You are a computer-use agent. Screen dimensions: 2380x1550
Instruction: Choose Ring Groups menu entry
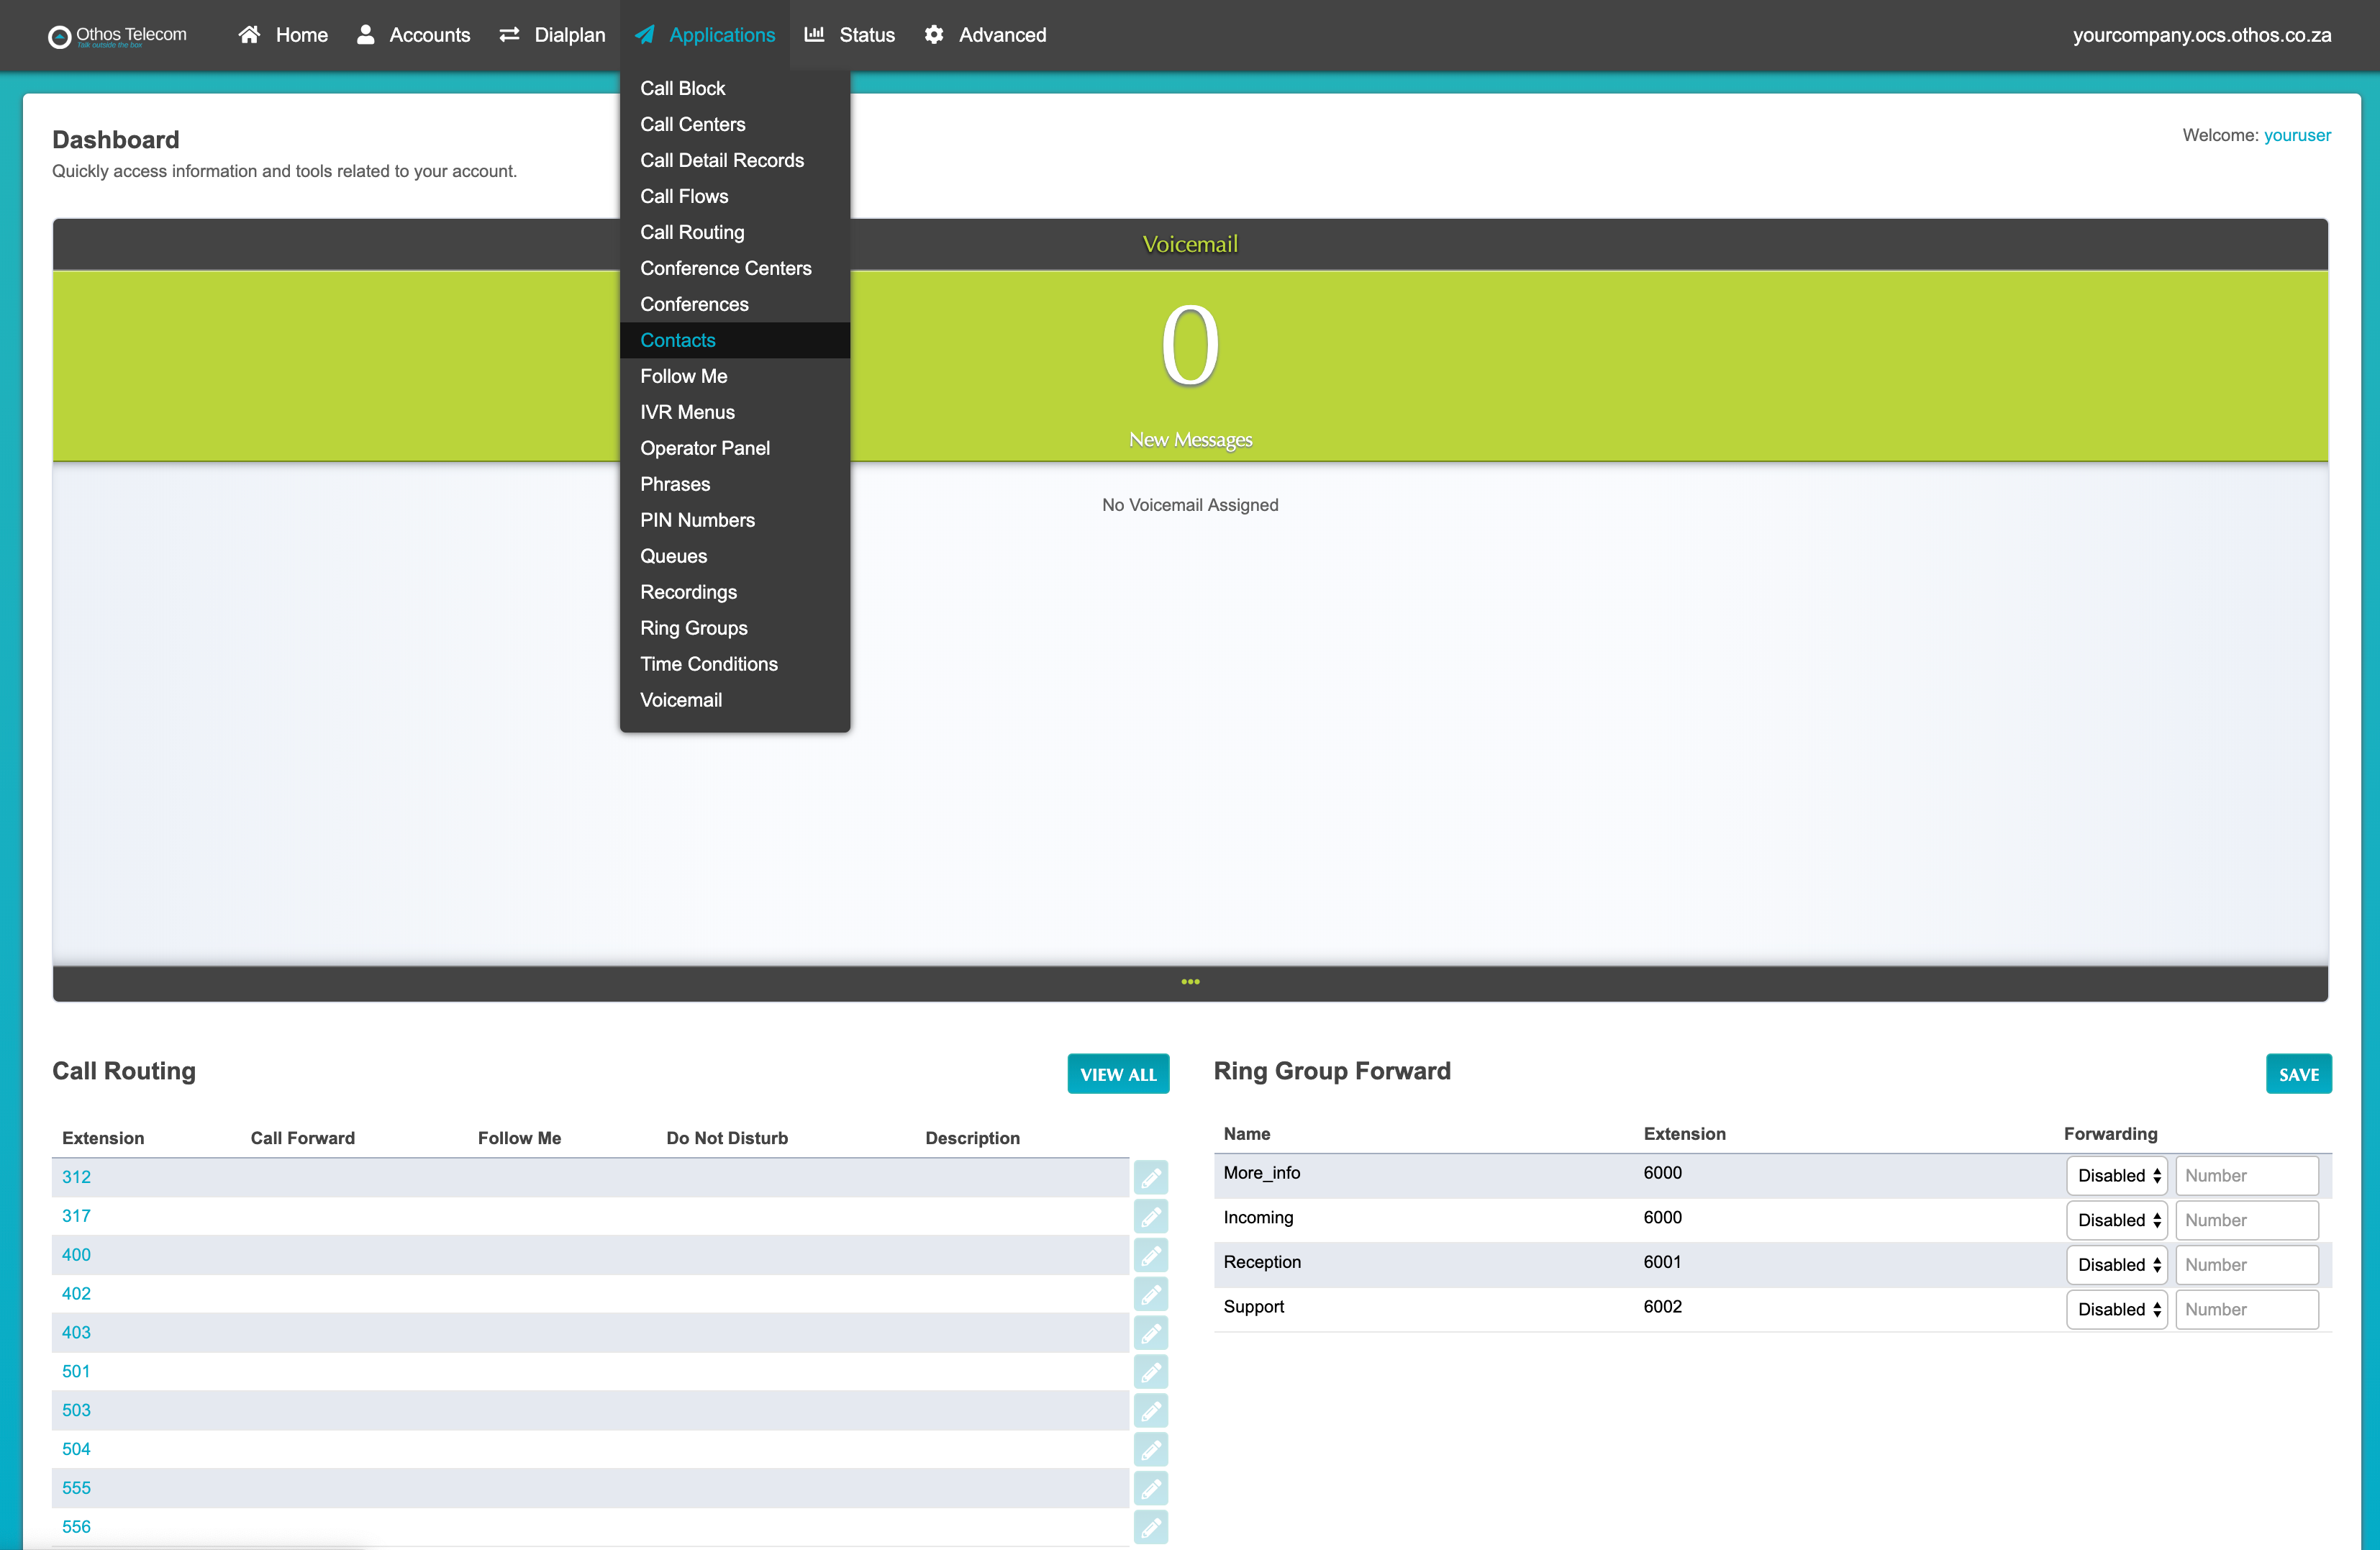click(x=694, y=628)
